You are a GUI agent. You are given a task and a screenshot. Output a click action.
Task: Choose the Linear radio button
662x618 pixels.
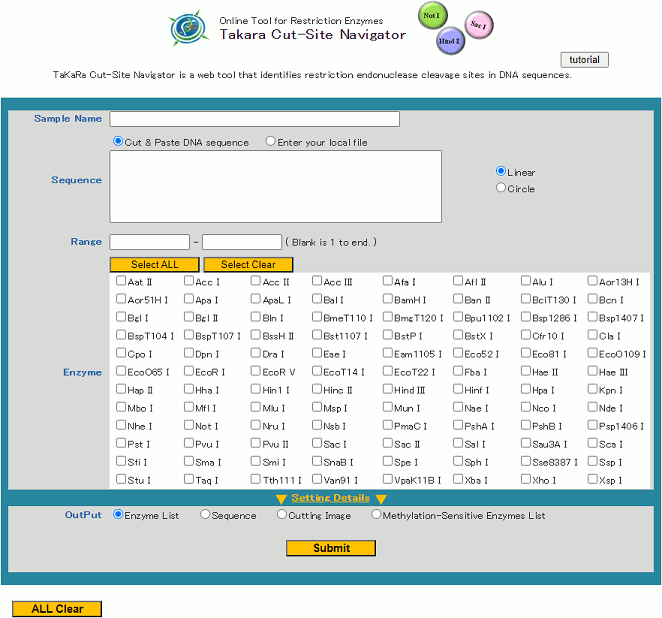pyautogui.click(x=501, y=171)
